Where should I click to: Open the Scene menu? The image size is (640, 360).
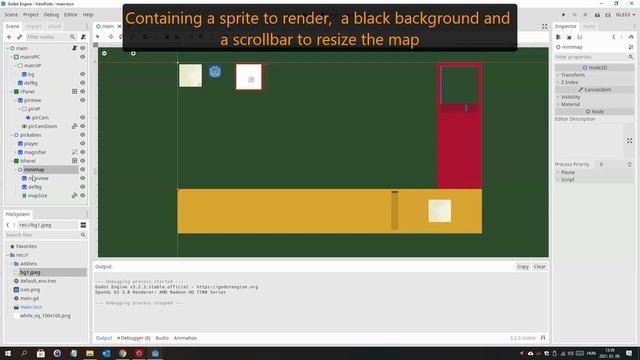(11, 15)
